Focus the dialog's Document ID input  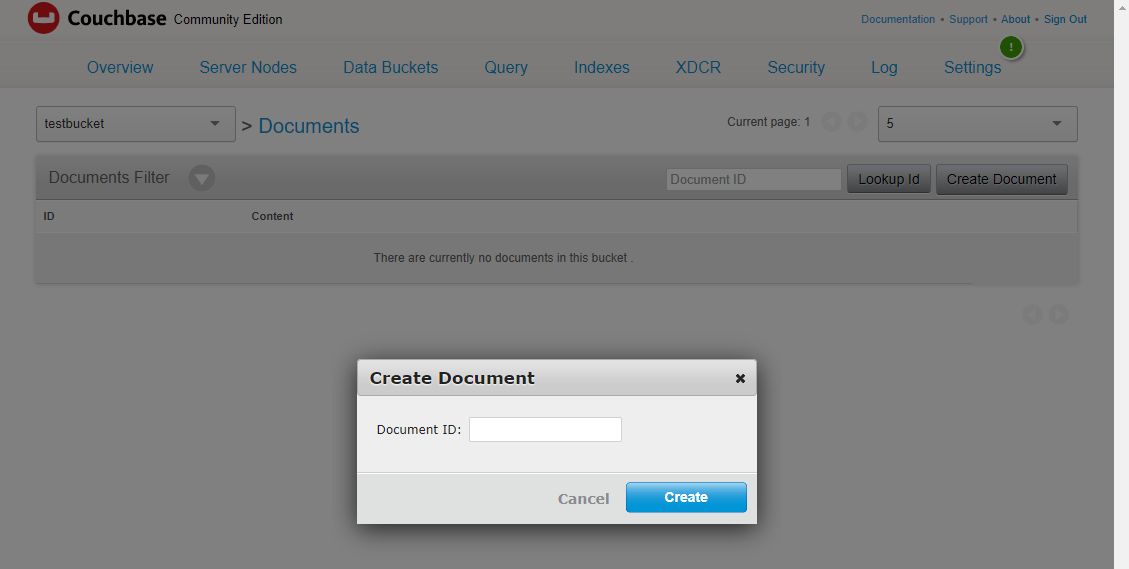click(x=545, y=429)
